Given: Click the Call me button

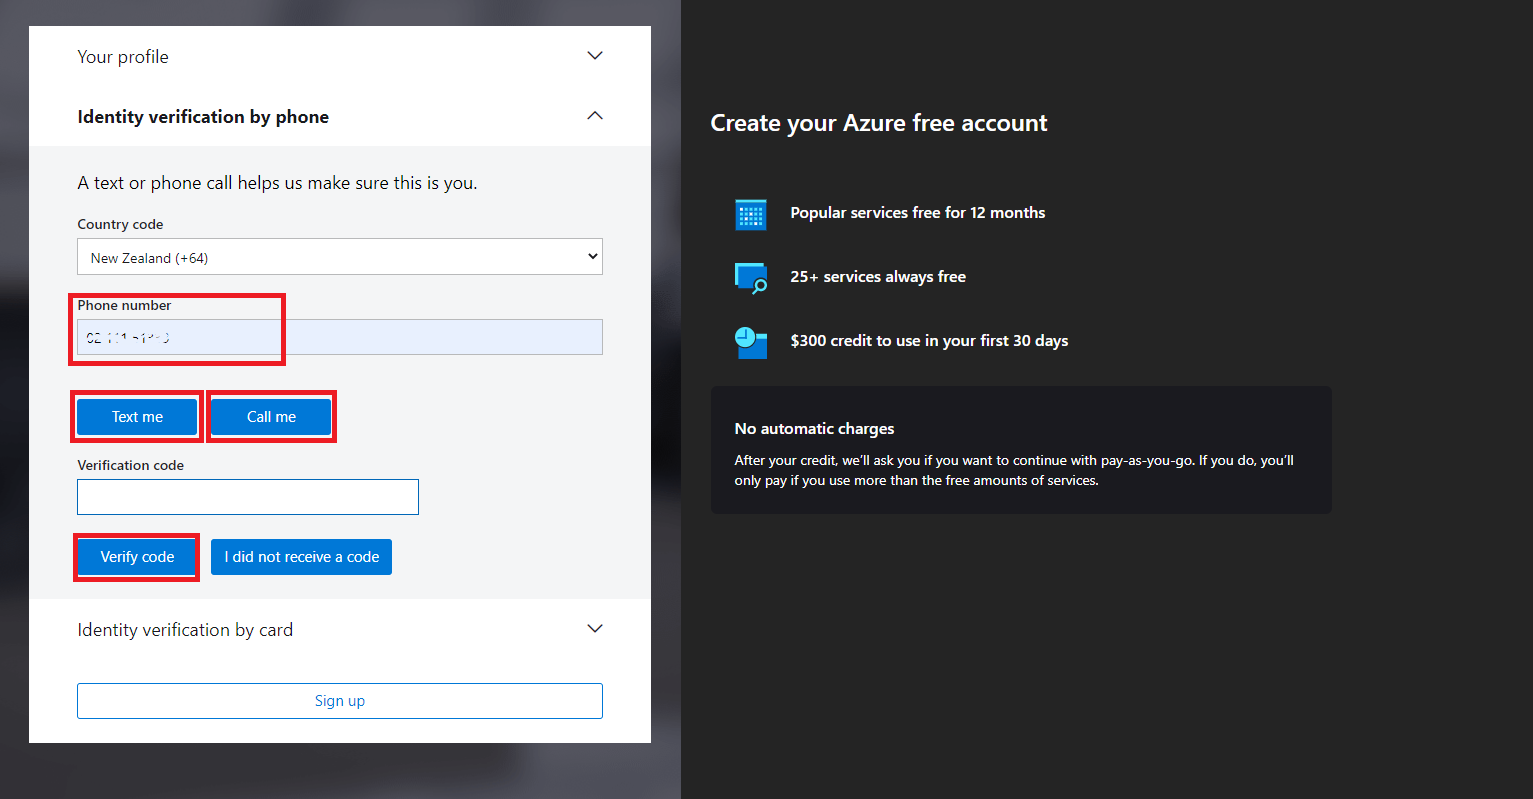Looking at the screenshot, I should coord(271,417).
